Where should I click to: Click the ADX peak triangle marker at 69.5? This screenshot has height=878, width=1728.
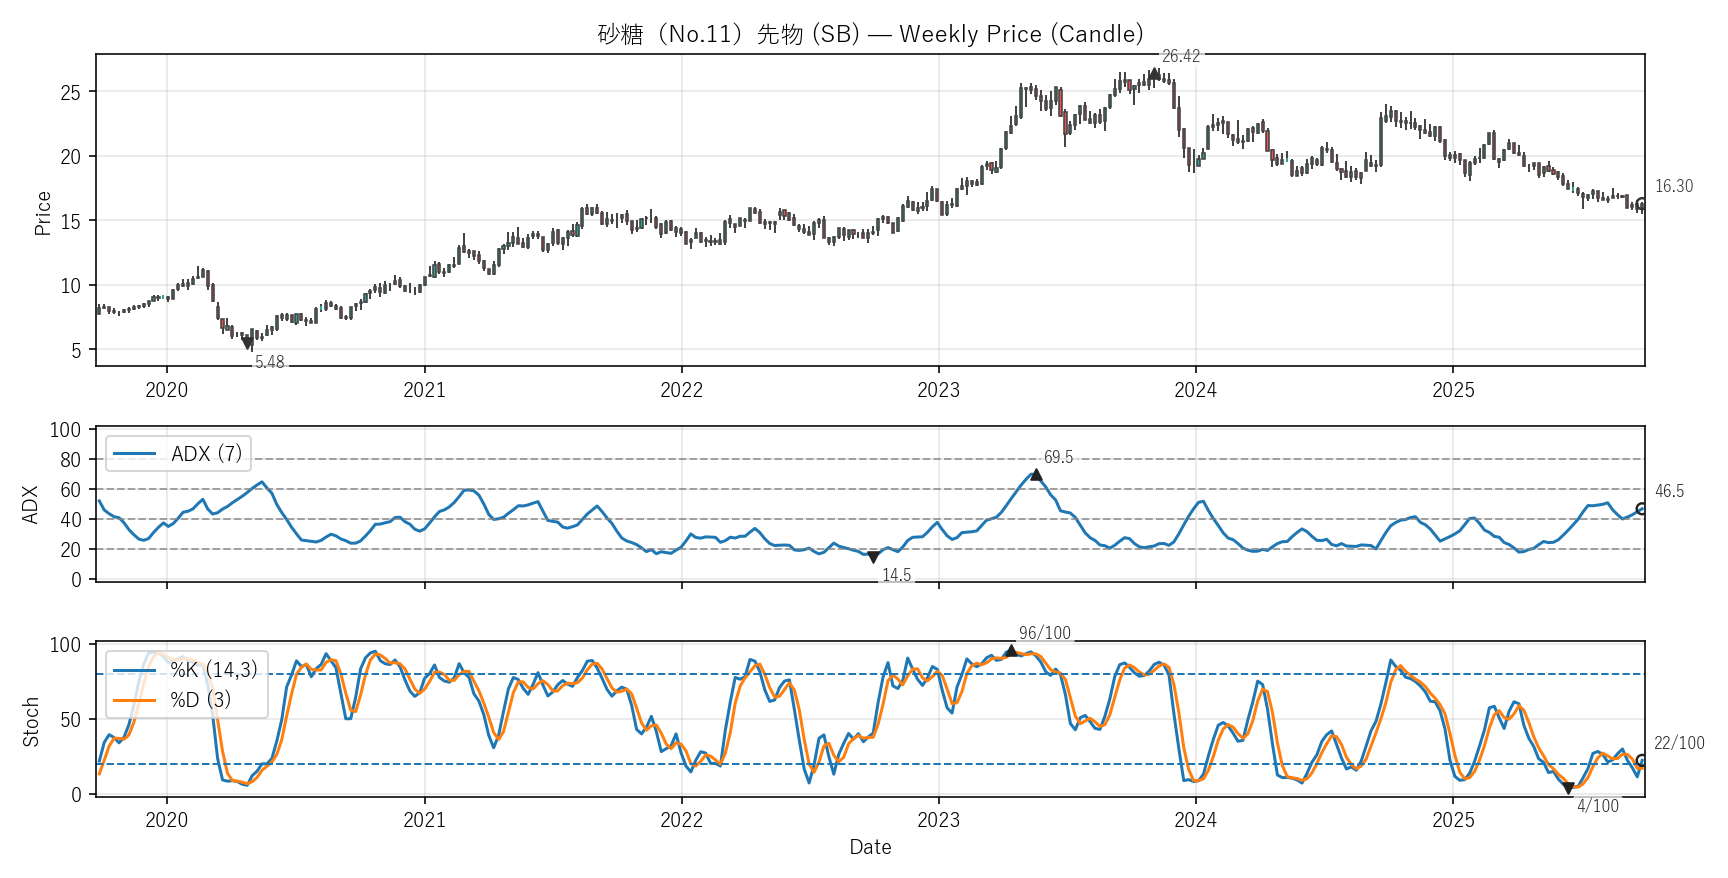click(1036, 475)
